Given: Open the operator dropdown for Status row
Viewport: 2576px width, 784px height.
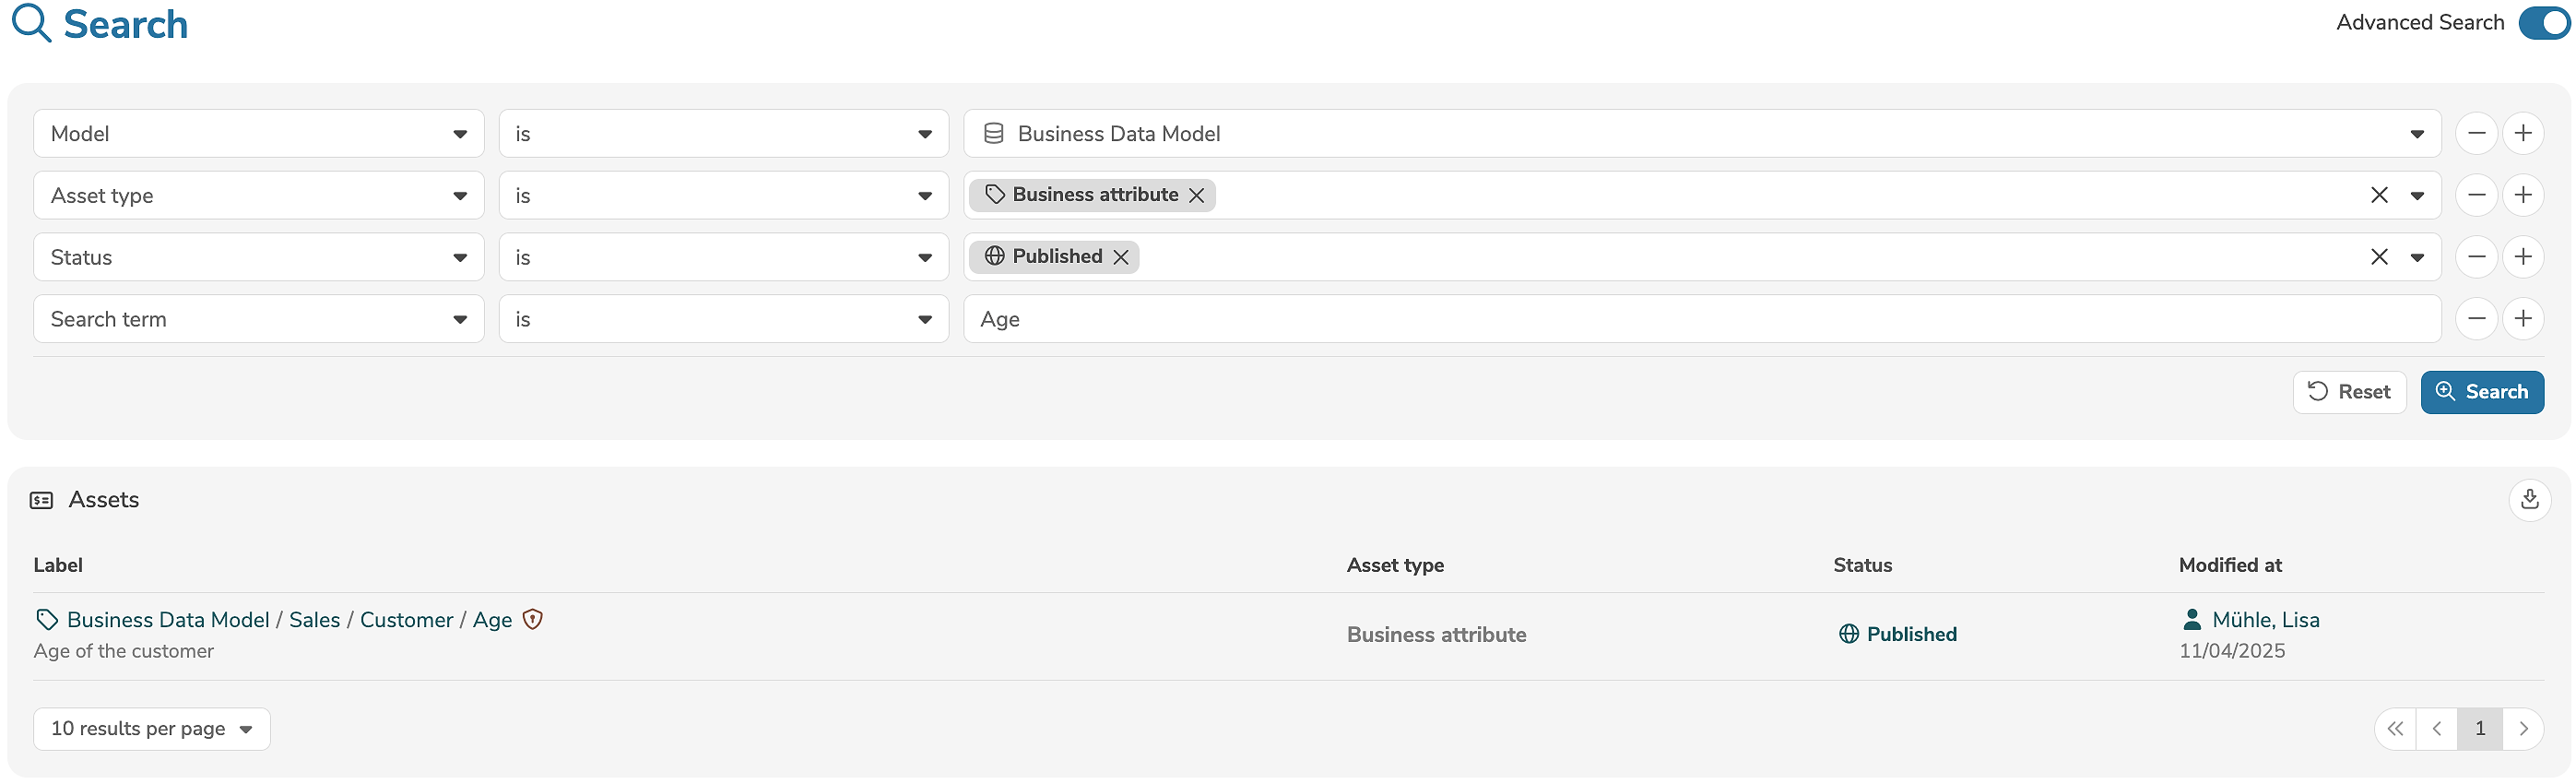Looking at the screenshot, I should click(x=723, y=258).
